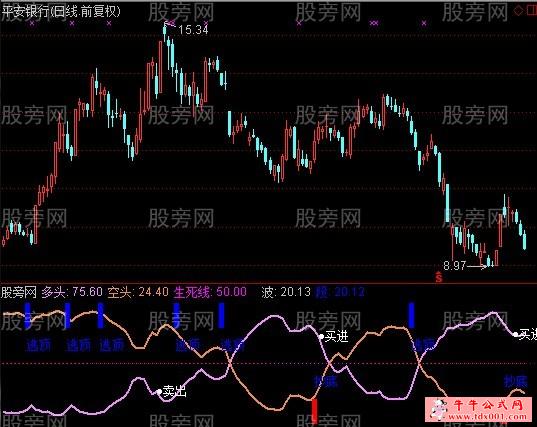The image size is (537, 427).
Task: Click the red diamond icon at chart corner
Action: [519, 11]
